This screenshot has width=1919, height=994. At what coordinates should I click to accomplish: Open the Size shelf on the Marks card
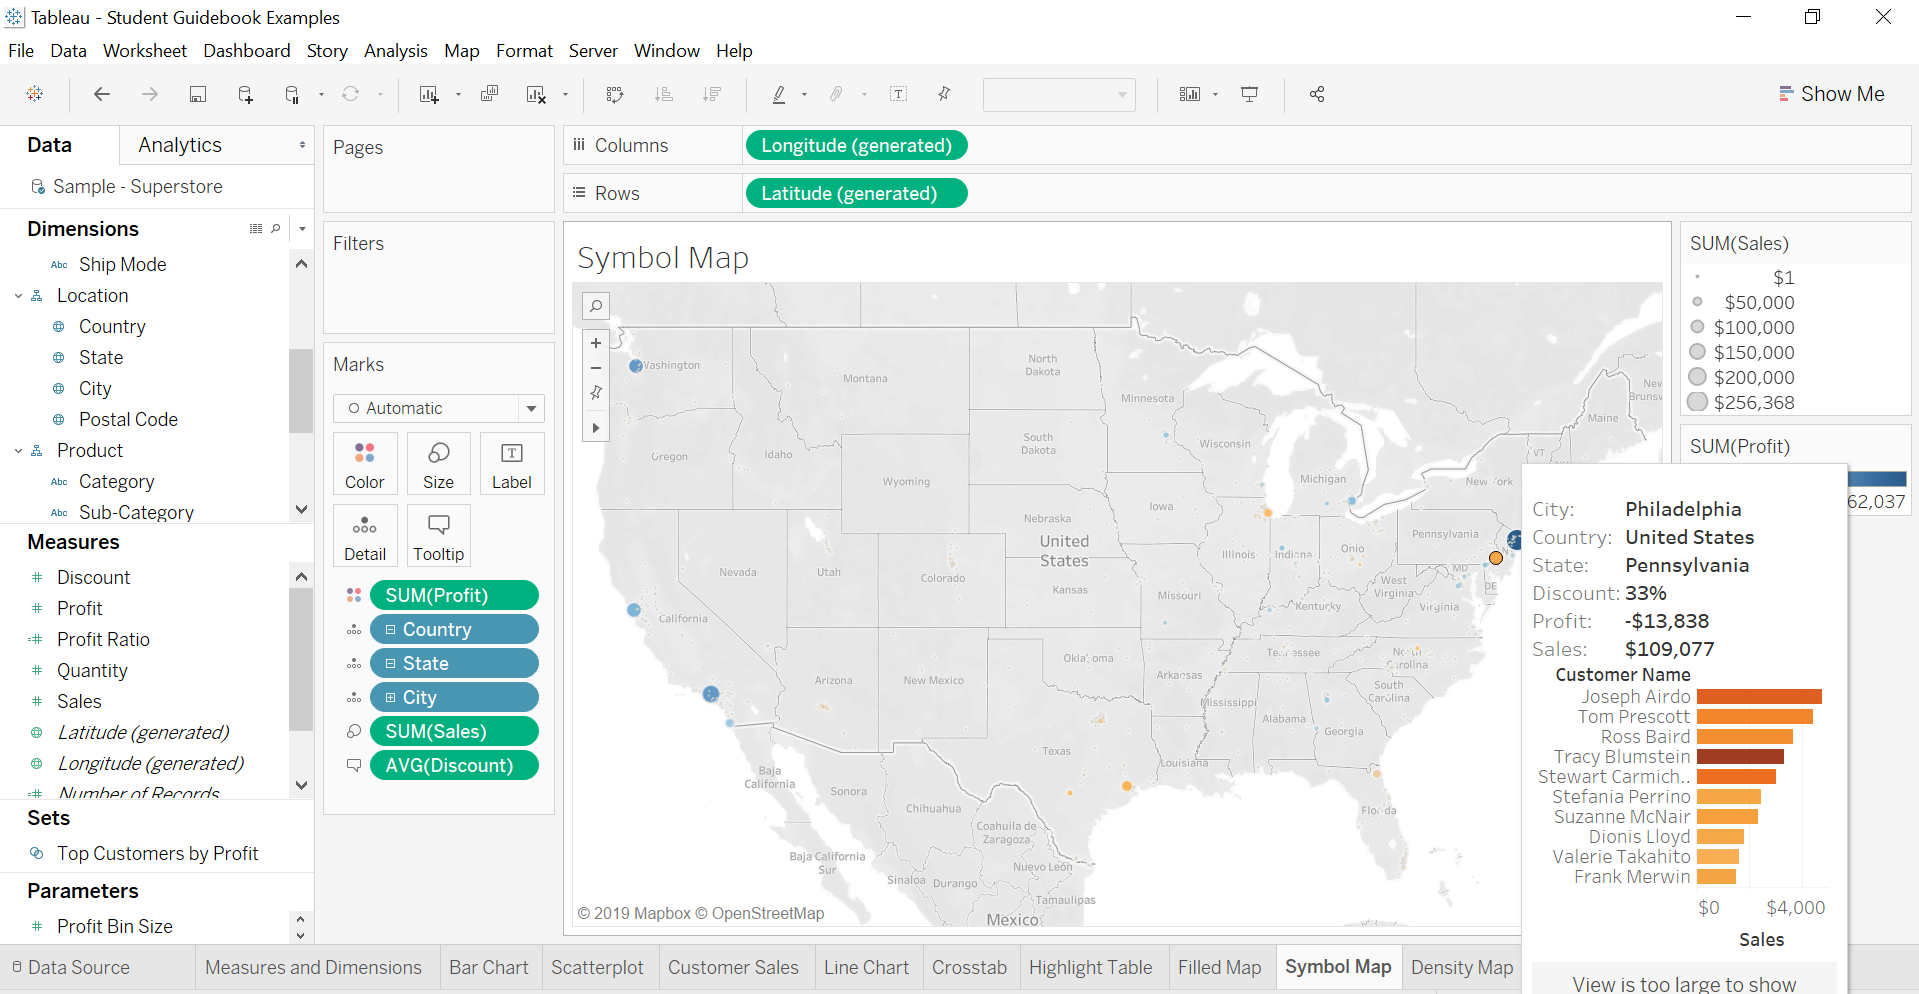coord(438,463)
